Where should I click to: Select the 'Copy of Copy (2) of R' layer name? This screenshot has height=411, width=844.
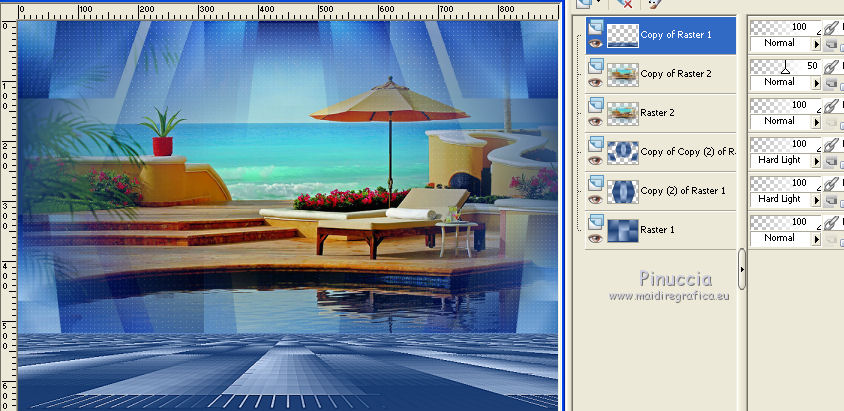point(687,152)
